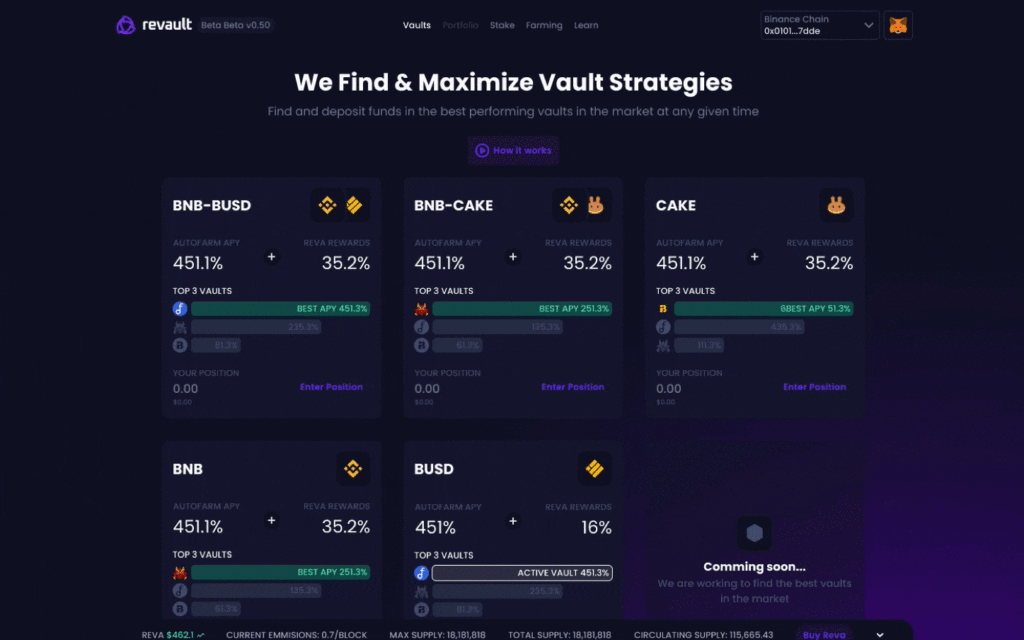Toggle the plus expander on the BNB-CAKE card
This screenshot has width=1024, height=640.
click(513, 257)
